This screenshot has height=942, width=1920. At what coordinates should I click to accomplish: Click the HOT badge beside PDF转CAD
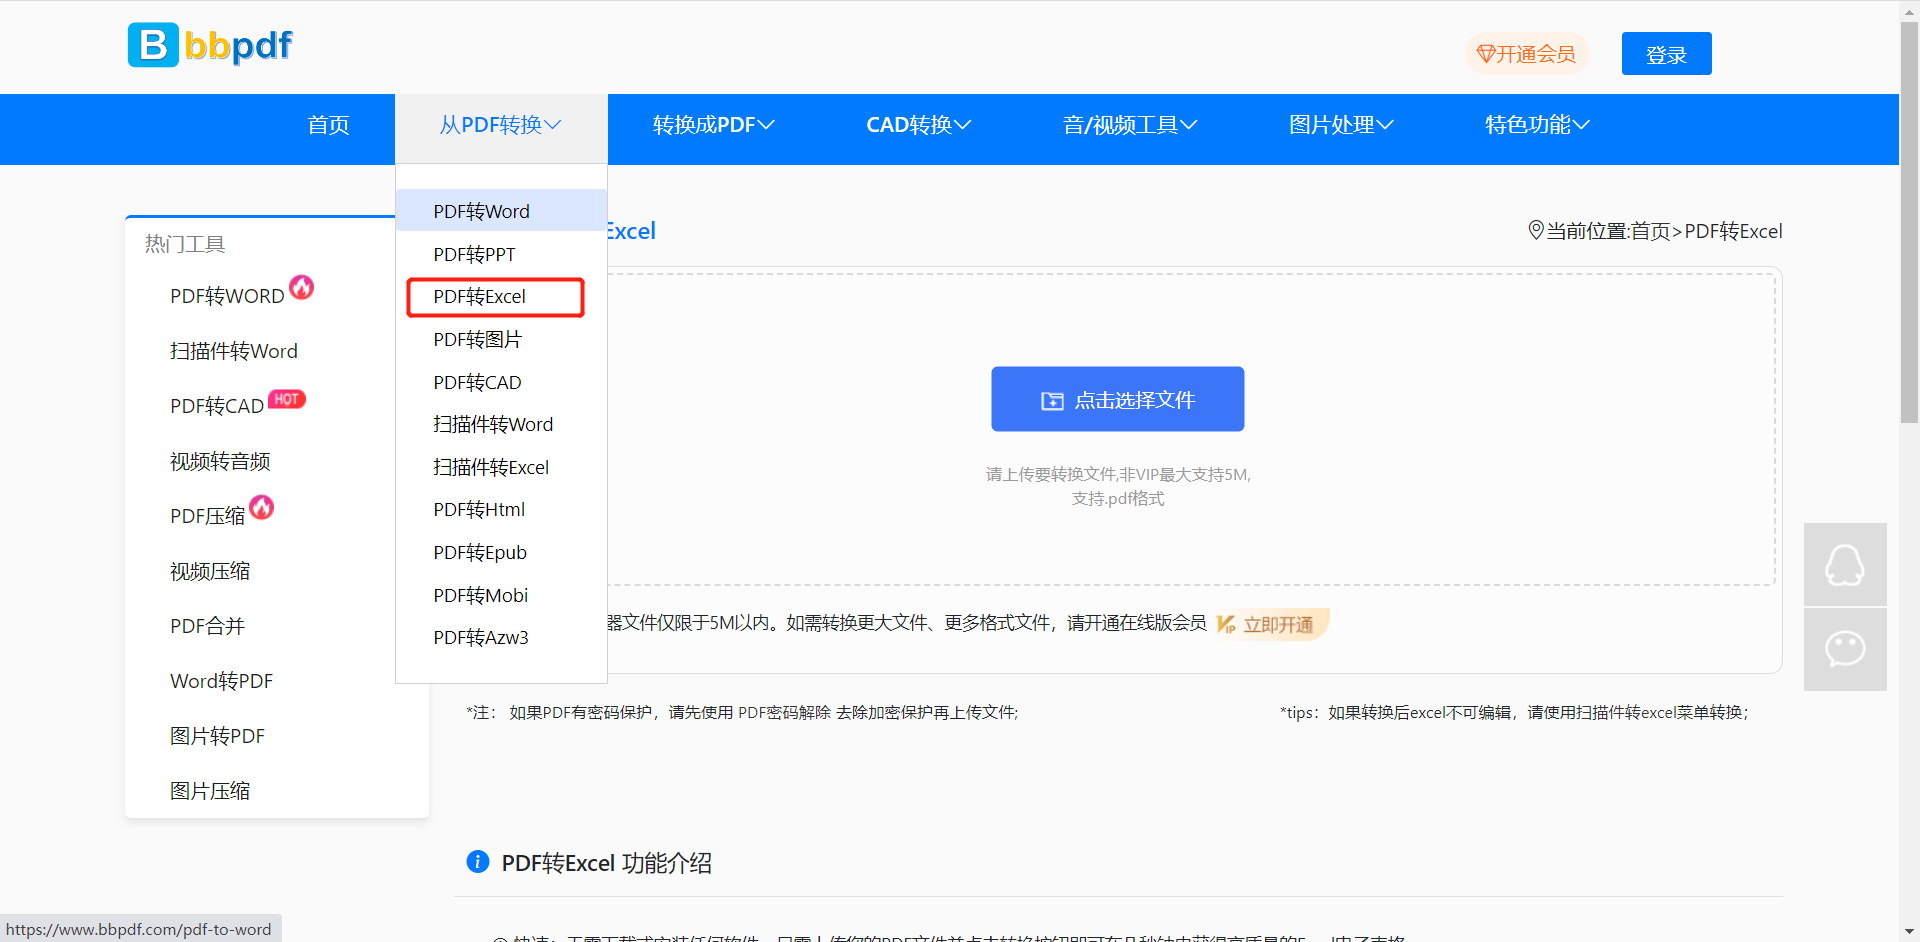click(287, 399)
